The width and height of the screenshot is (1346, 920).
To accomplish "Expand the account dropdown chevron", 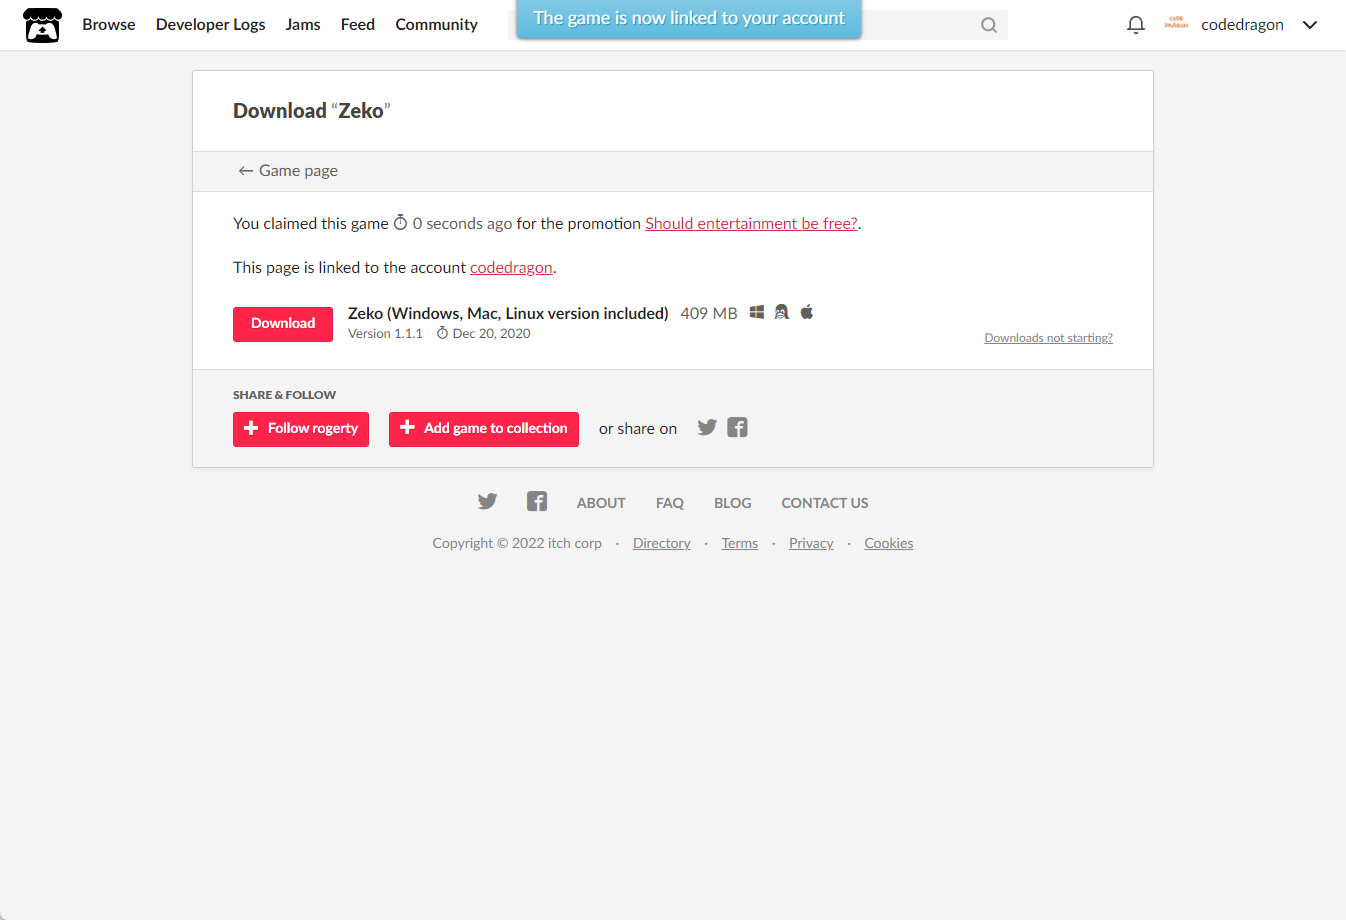I will click(x=1310, y=25).
